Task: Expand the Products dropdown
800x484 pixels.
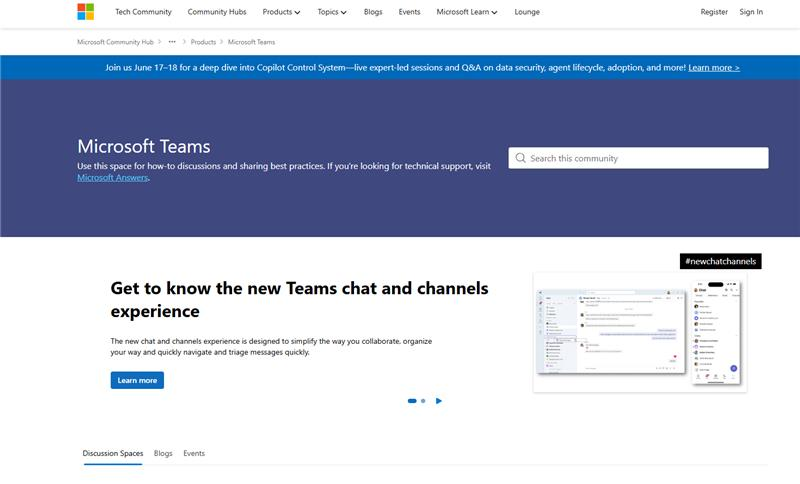Action: point(281,12)
